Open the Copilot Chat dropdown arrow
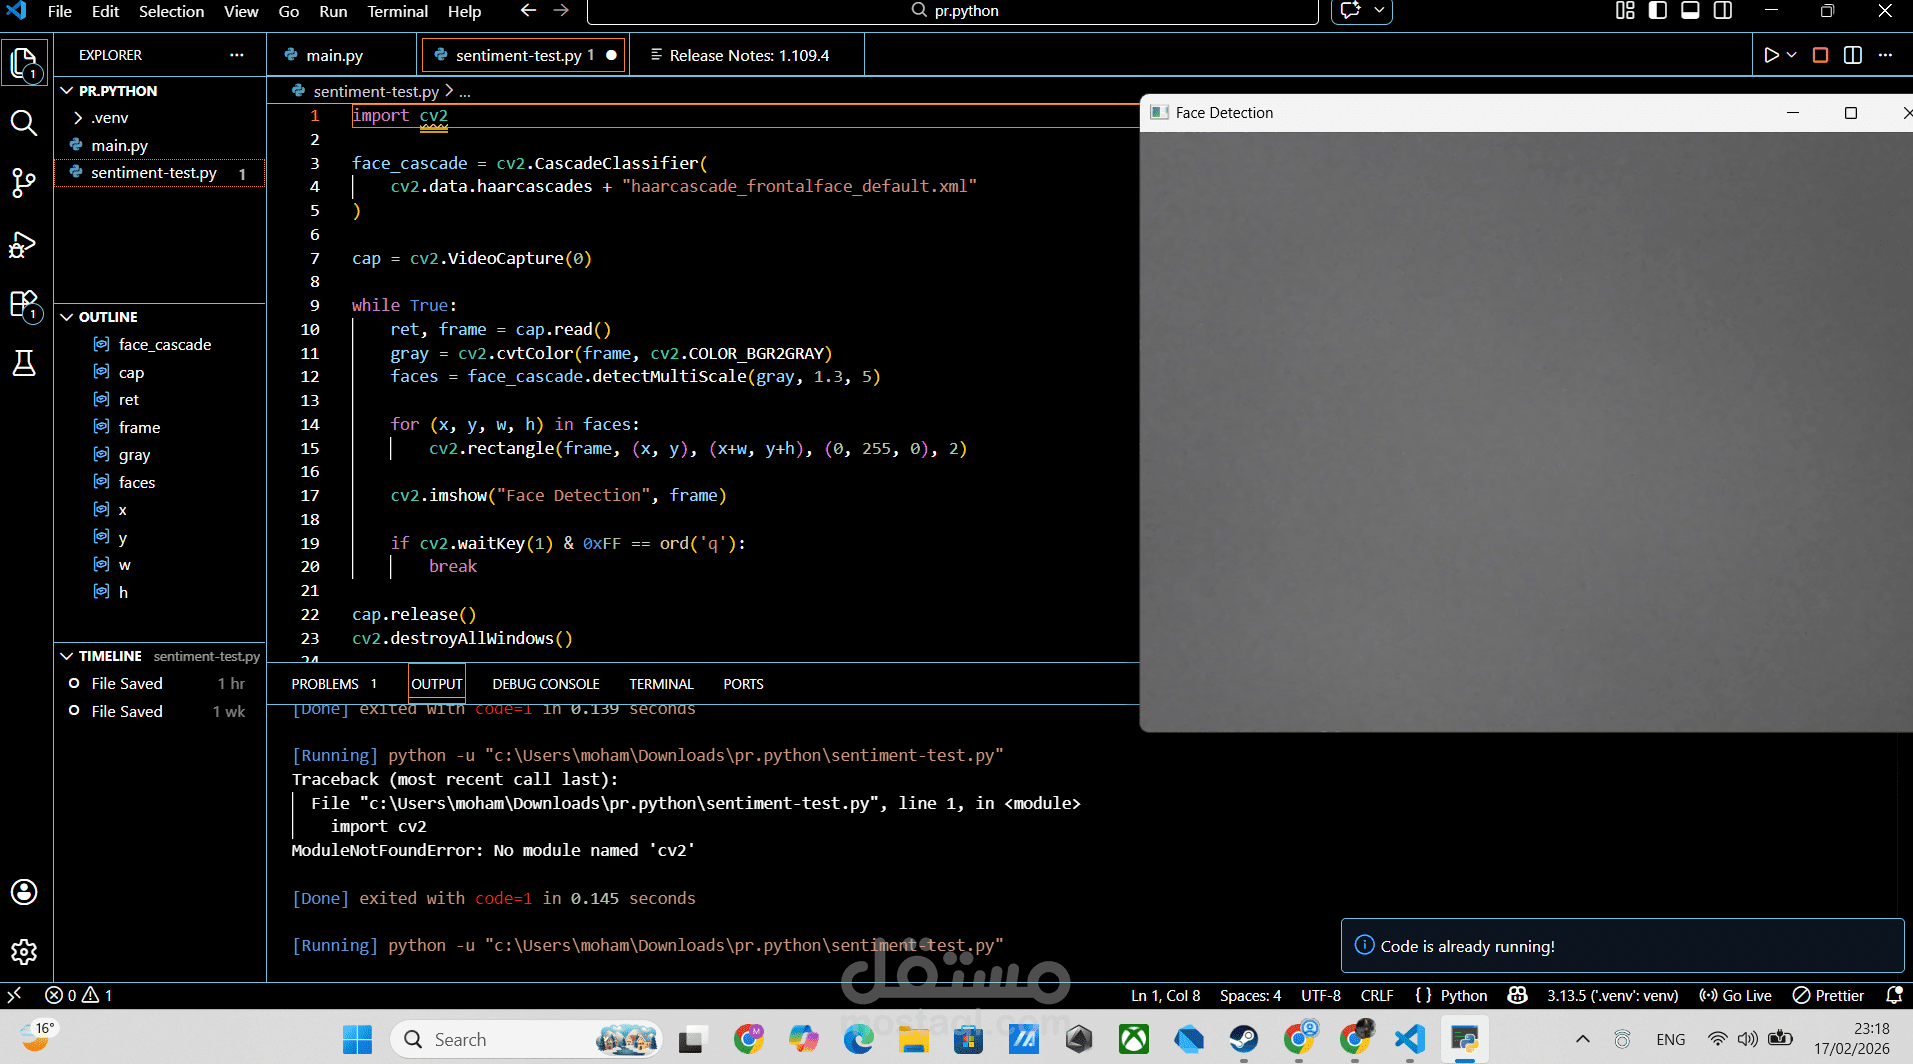1913x1064 pixels. click(x=1380, y=11)
